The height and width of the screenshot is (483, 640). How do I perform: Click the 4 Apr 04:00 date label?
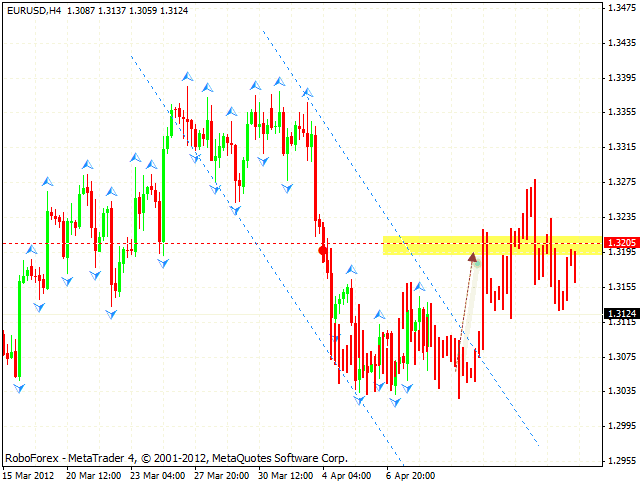[347, 476]
